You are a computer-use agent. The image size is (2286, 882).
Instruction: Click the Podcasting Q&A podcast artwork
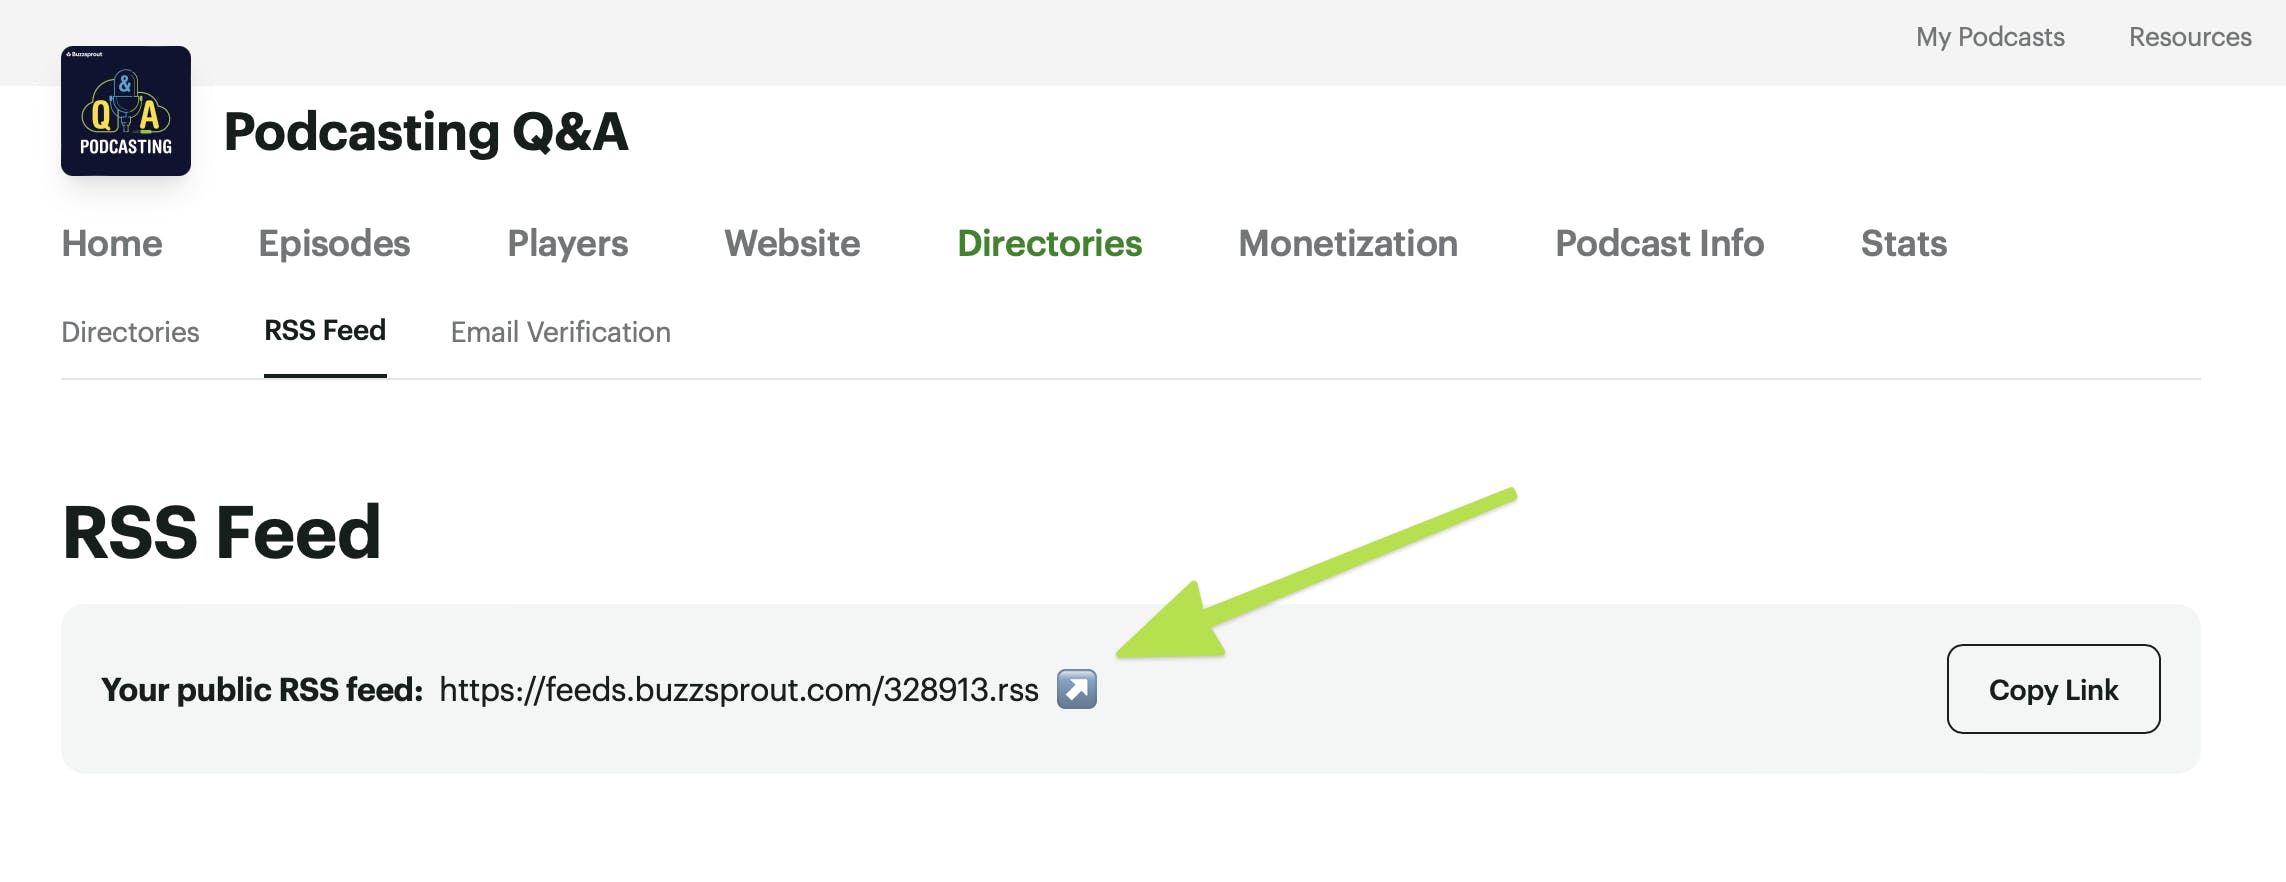125,111
